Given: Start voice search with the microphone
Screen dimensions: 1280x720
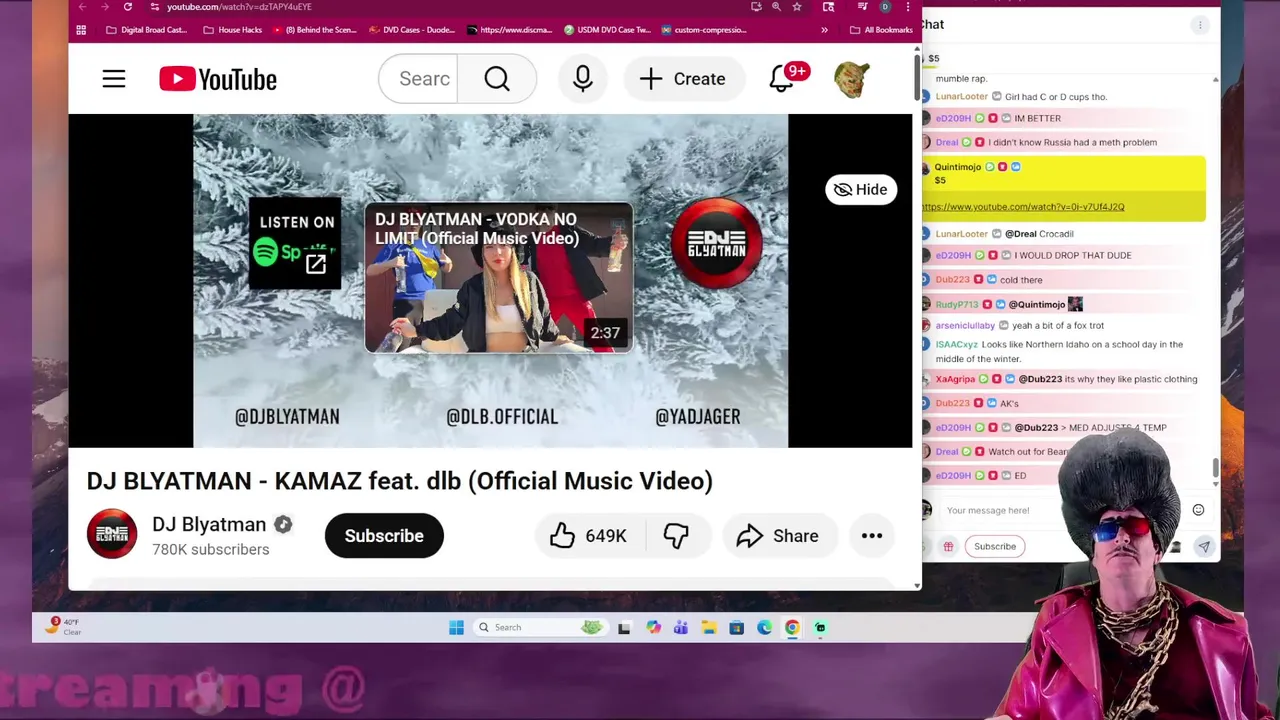Looking at the screenshot, I should pyautogui.click(x=583, y=79).
